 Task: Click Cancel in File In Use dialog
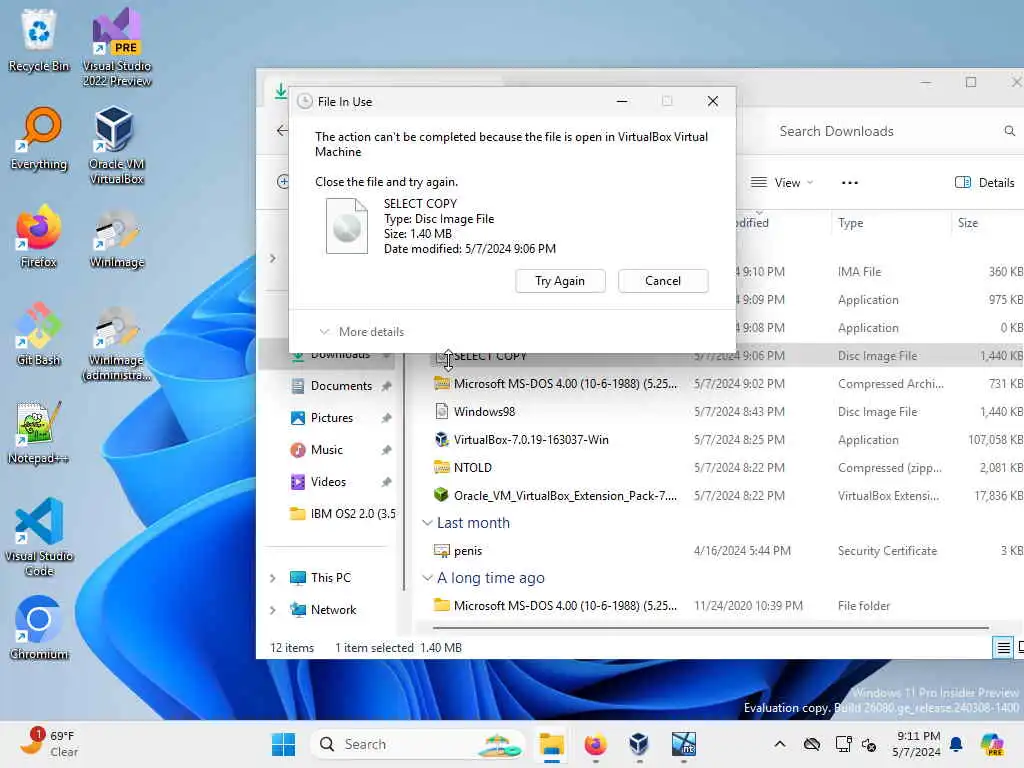click(663, 281)
